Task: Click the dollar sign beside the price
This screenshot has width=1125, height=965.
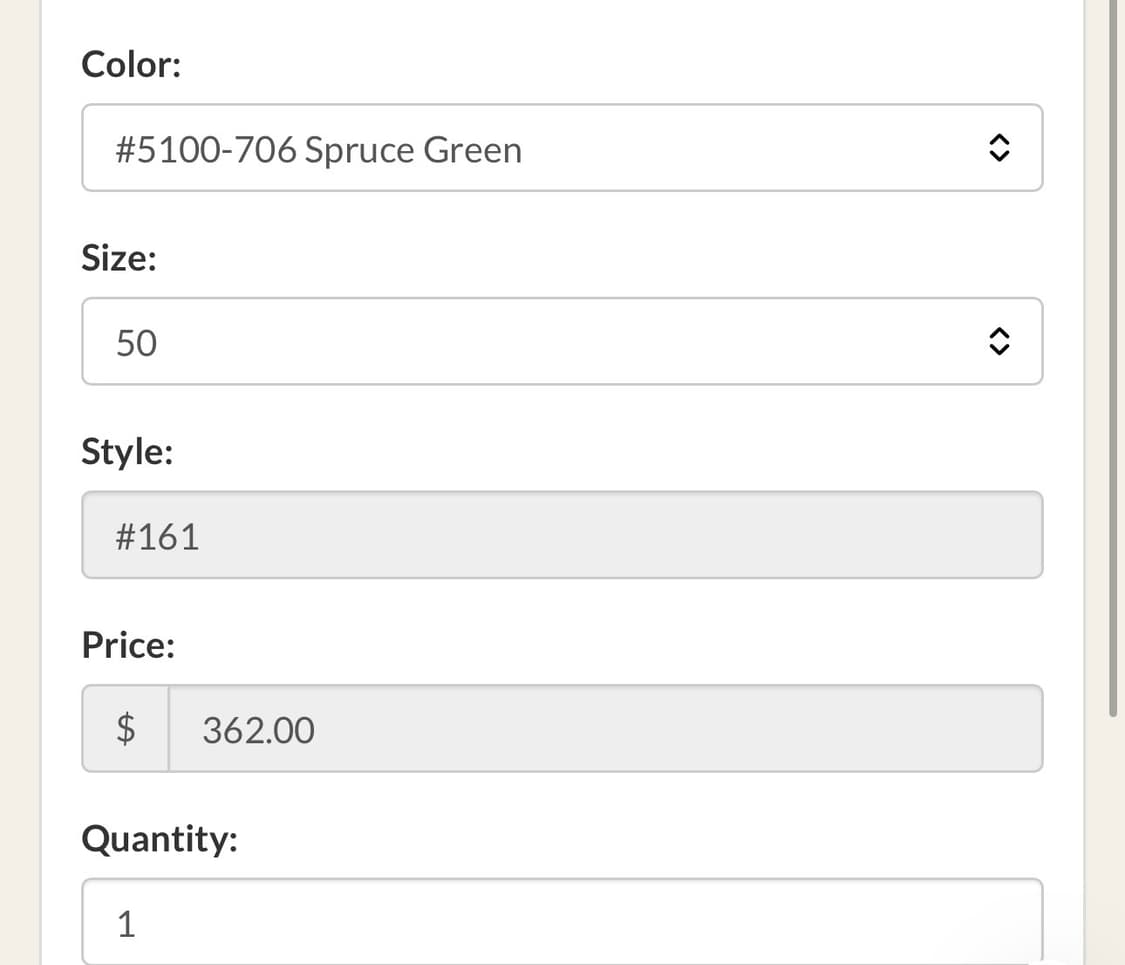Action: coord(126,729)
